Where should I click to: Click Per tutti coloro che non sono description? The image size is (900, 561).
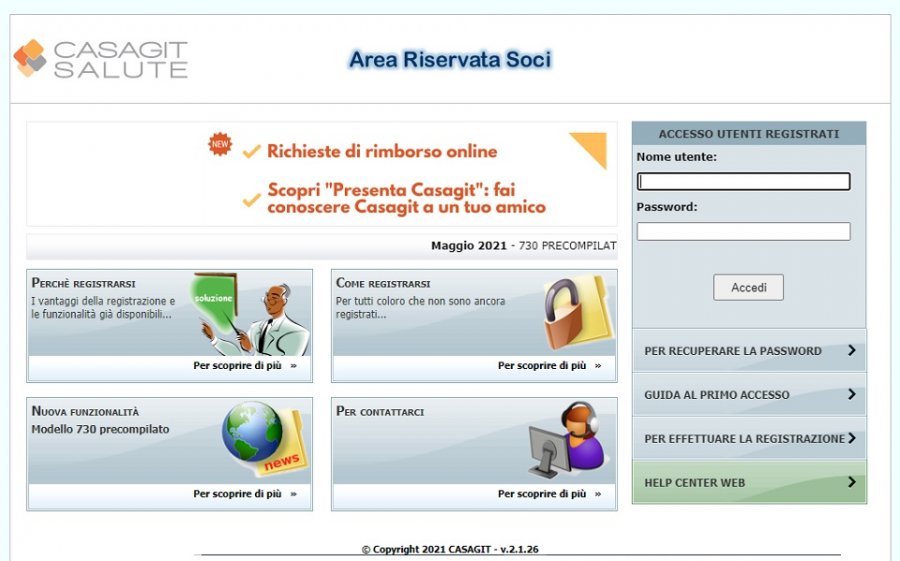(420, 308)
